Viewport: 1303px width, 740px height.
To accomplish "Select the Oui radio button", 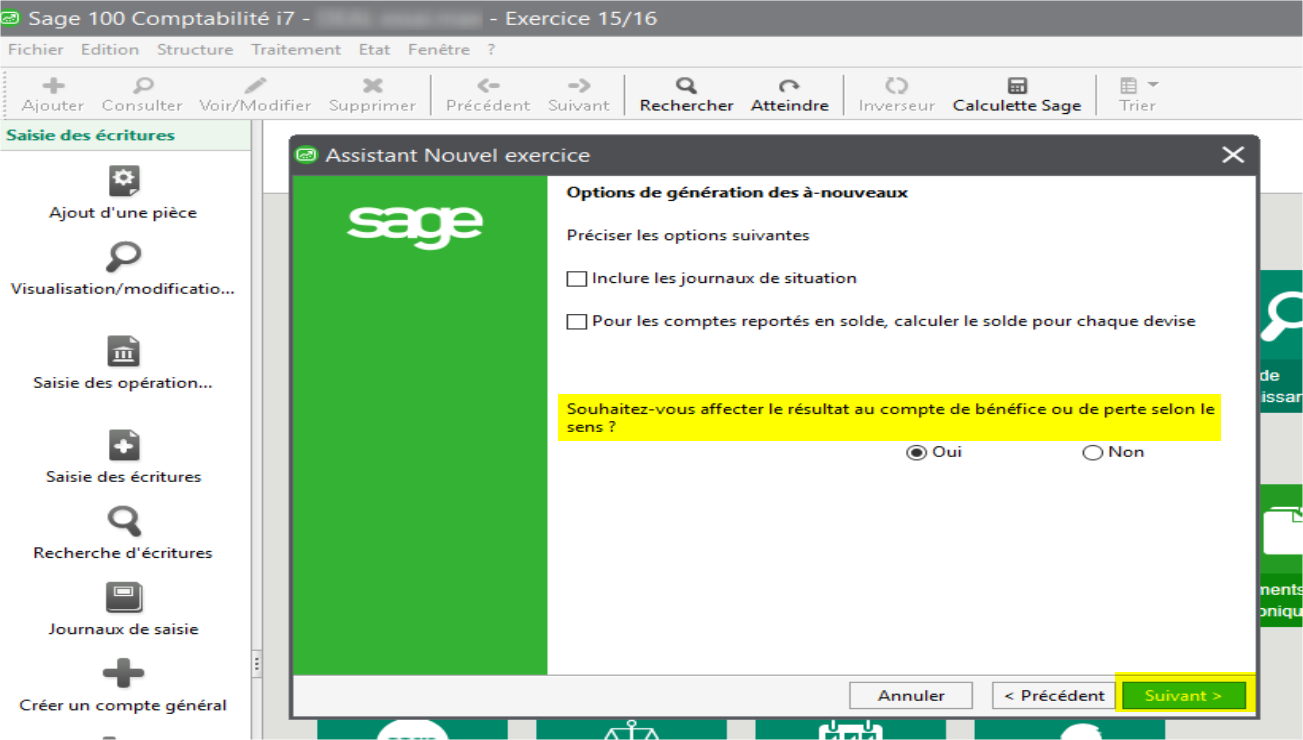I will click(x=915, y=453).
